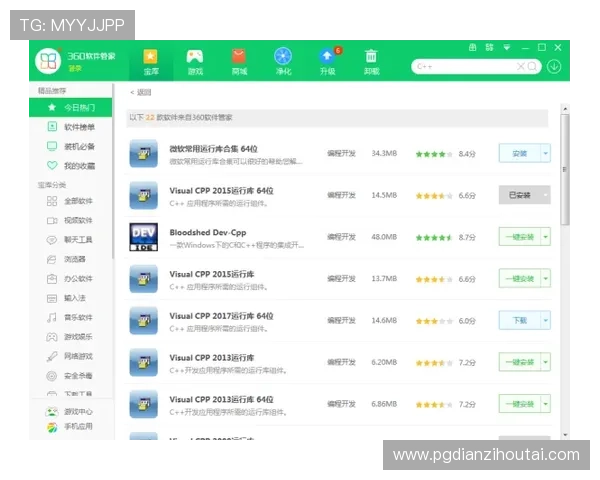The height and width of the screenshot is (480, 600).
Task: Click the Visual CPP 2015运行库 64位 app icon
Action: pos(143,195)
